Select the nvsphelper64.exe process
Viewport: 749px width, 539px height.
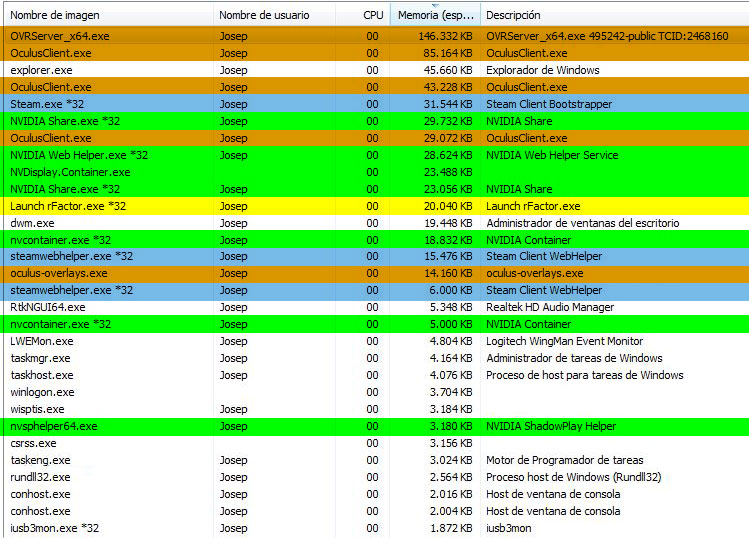click(376, 426)
